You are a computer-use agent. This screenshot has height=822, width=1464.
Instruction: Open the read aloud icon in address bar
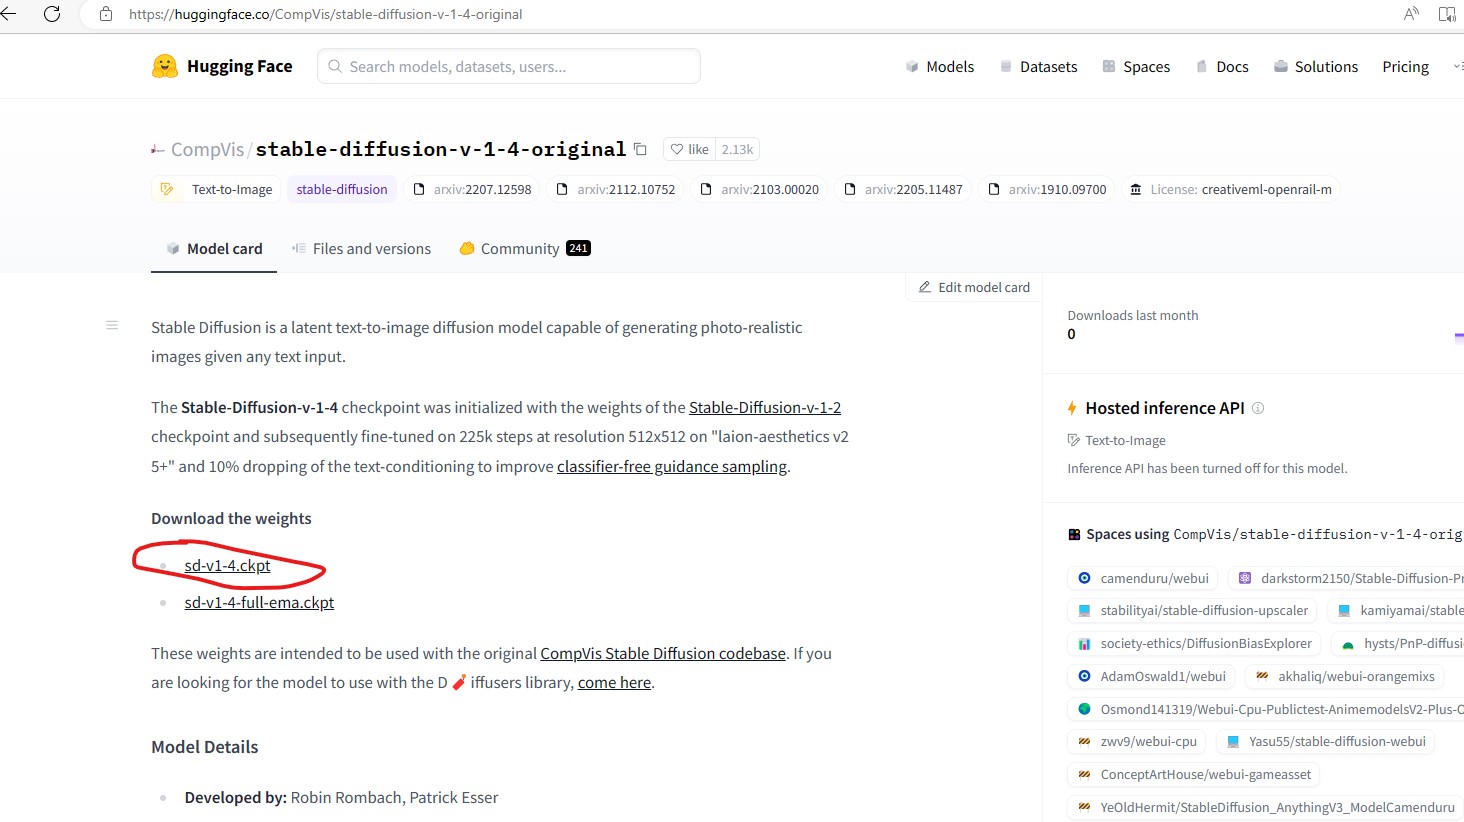point(1411,14)
